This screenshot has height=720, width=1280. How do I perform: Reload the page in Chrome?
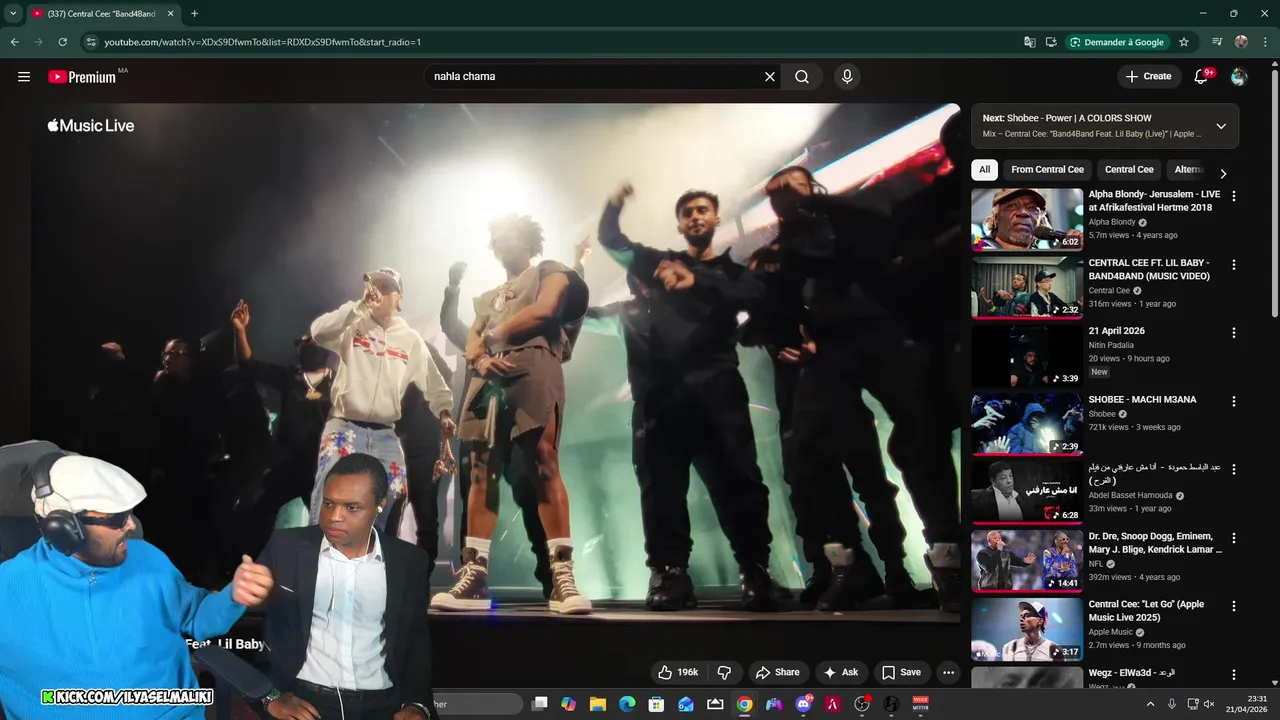(x=63, y=42)
